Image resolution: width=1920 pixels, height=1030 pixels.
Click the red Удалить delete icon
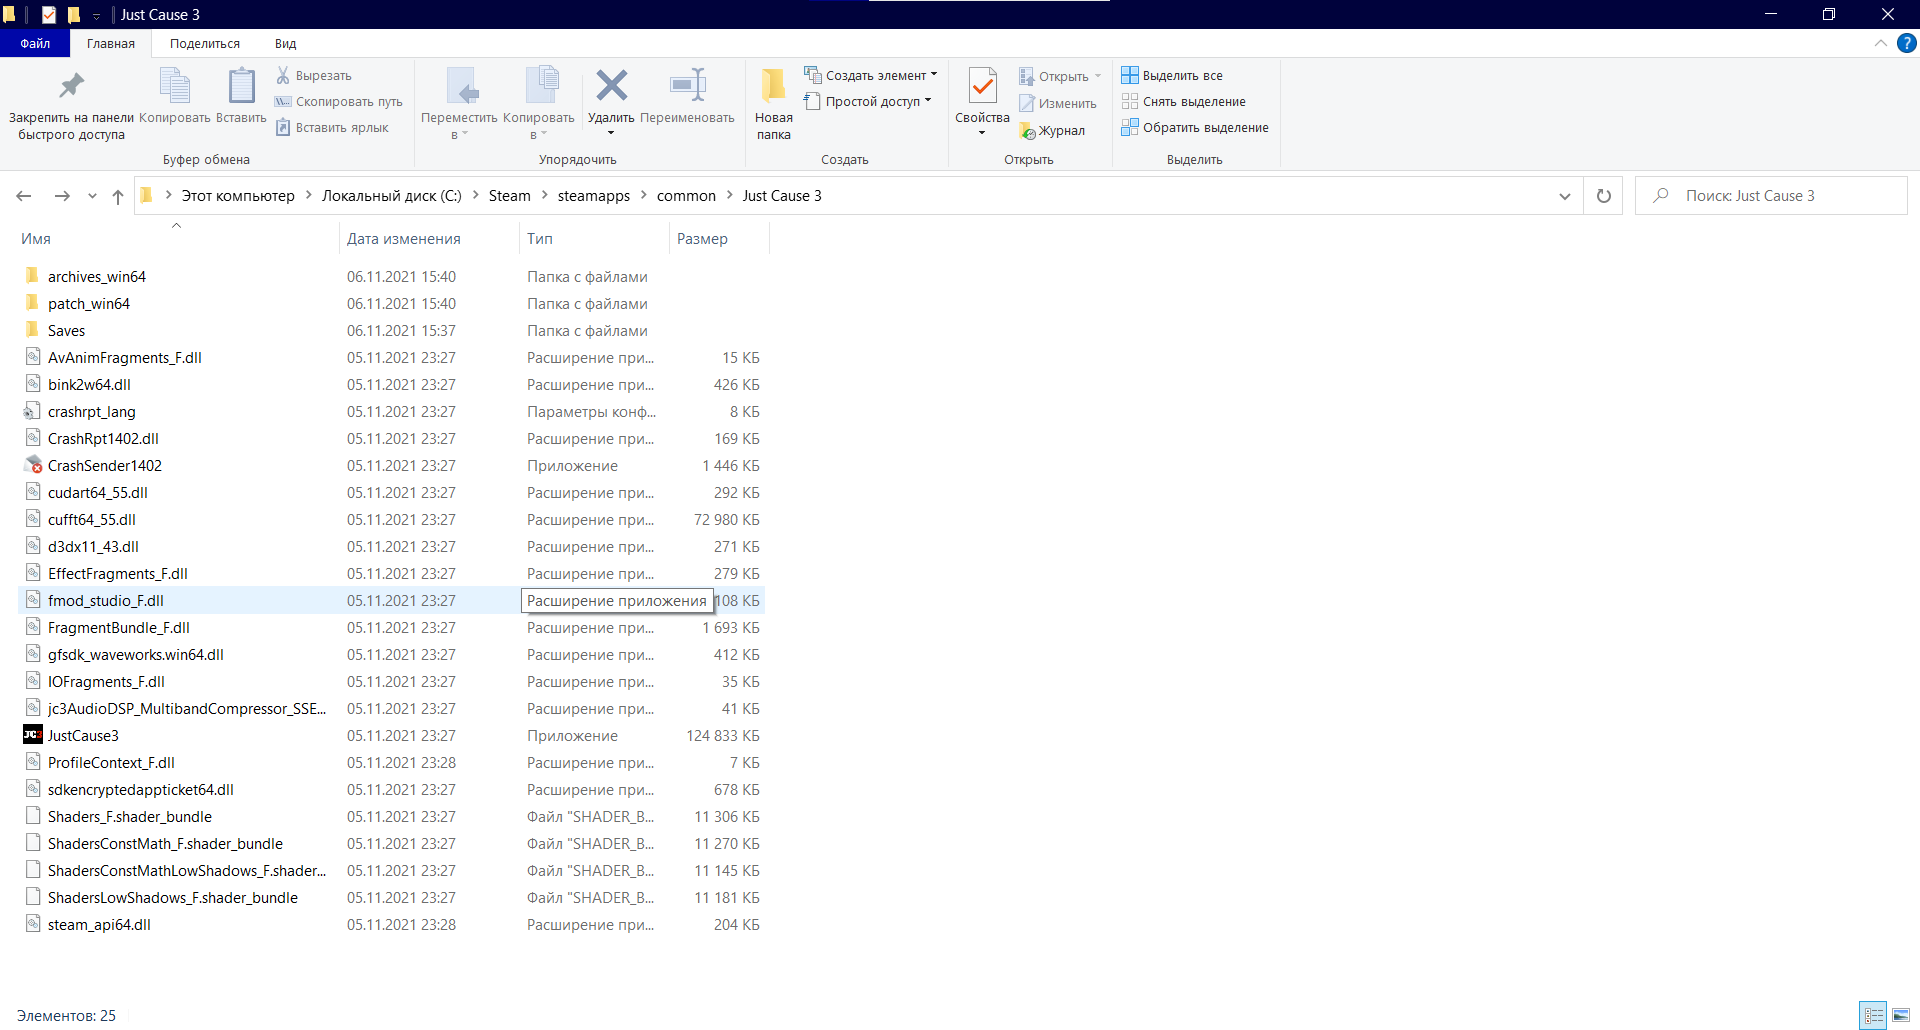[x=611, y=86]
